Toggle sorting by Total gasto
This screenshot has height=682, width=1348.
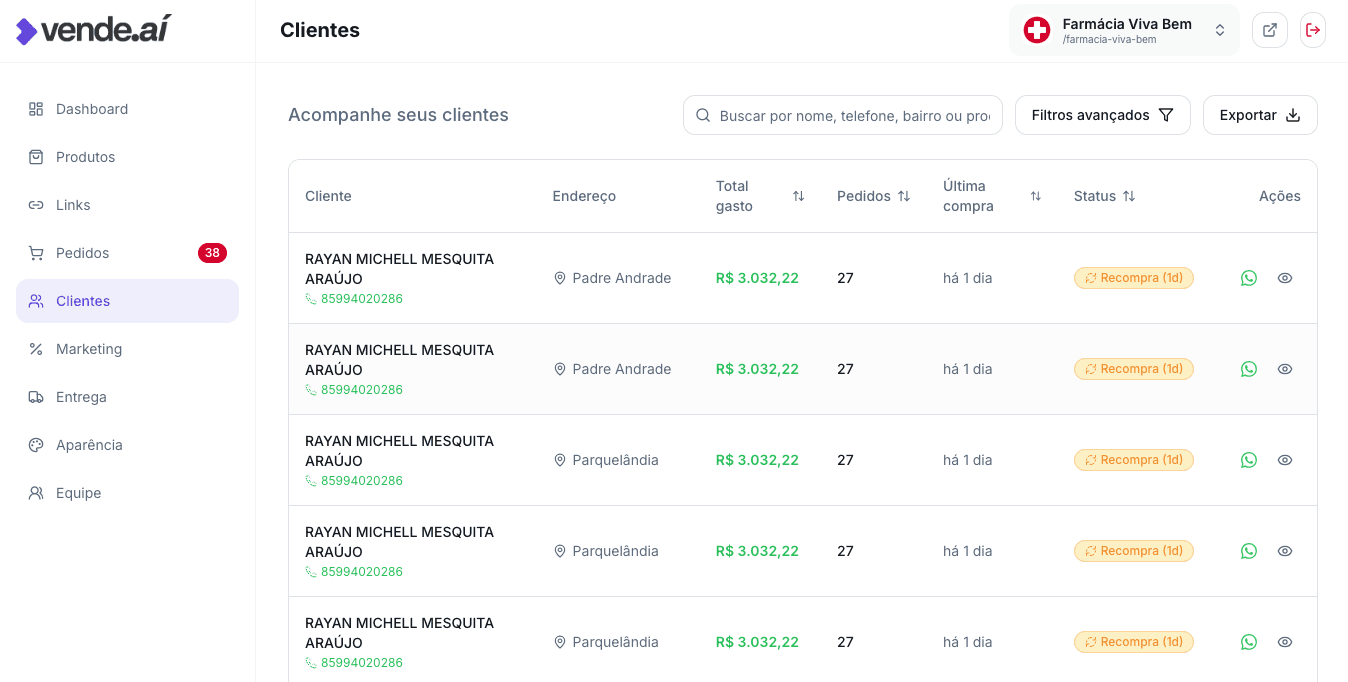pyautogui.click(x=798, y=196)
